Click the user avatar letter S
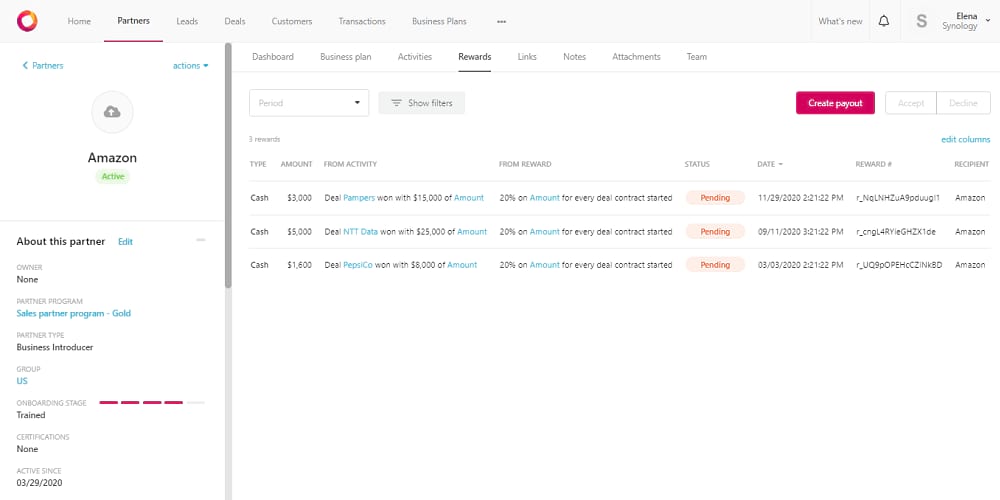This screenshot has height=500, width=1000. 922,21
